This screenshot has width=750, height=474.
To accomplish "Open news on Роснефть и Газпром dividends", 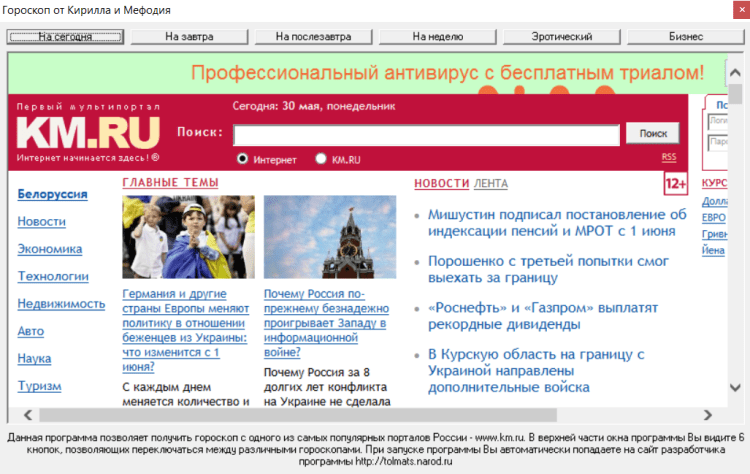I will pos(543,316).
